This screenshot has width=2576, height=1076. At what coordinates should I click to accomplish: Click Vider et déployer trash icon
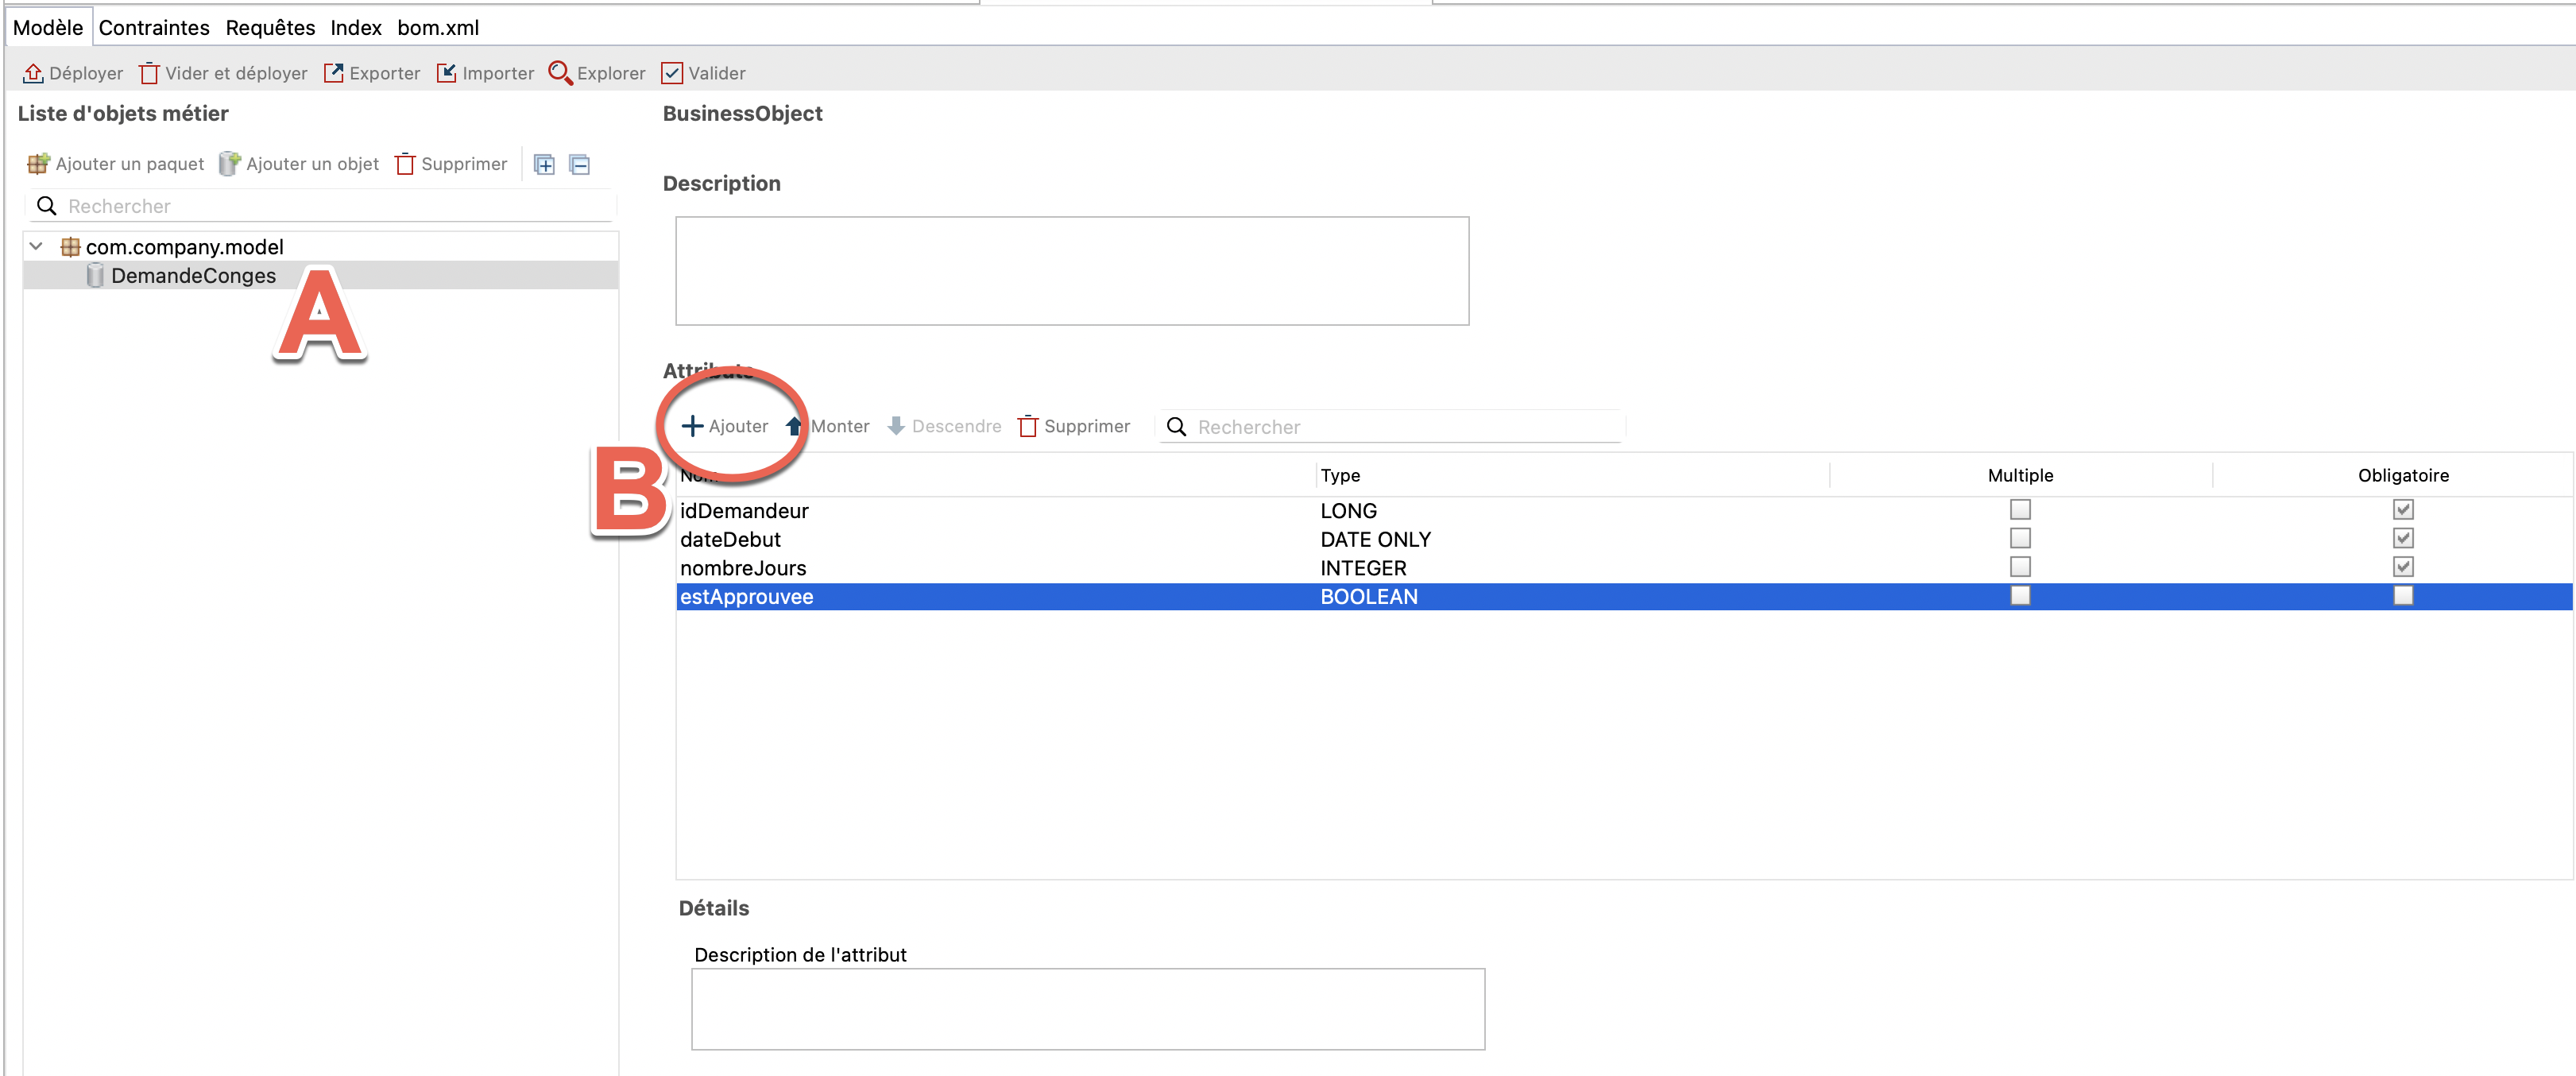(x=149, y=73)
